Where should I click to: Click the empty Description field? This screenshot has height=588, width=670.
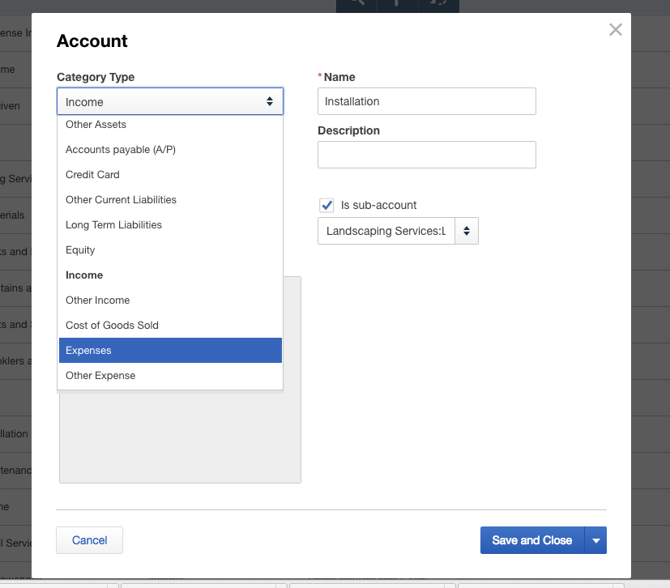pos(426,155)
